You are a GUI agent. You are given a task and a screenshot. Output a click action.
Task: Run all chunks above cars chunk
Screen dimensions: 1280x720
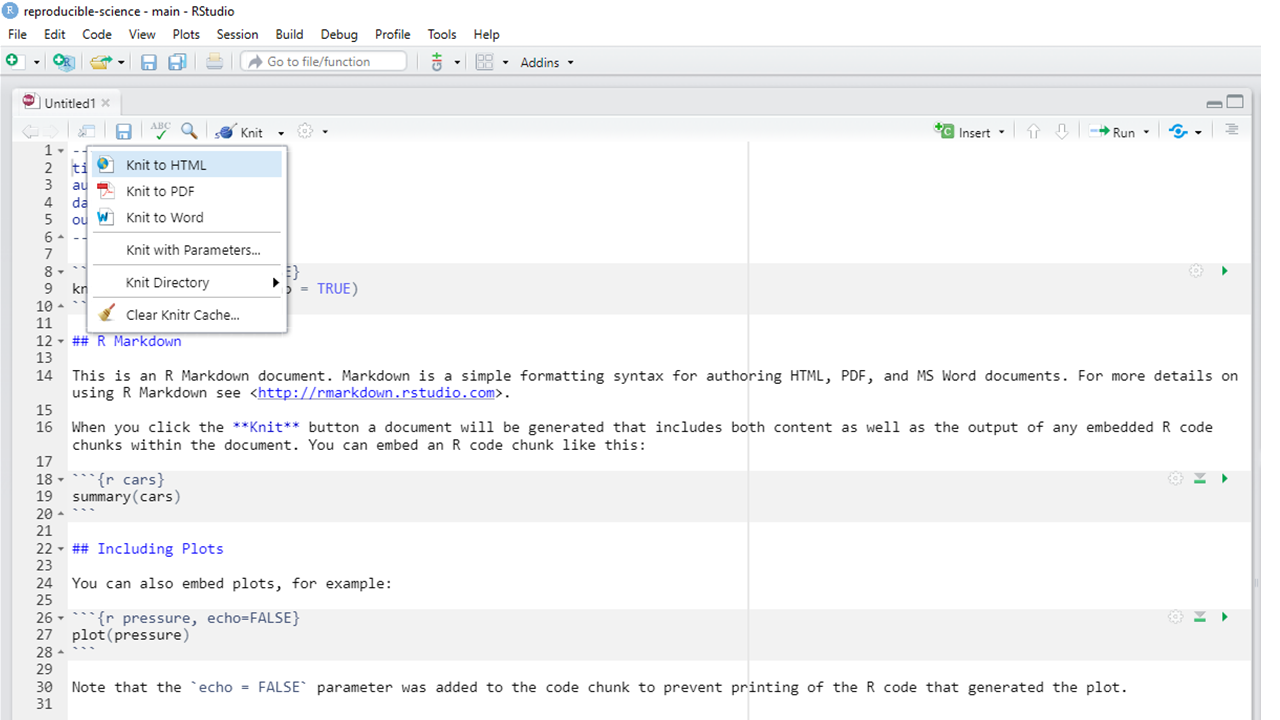click(x=1200, y=479)
